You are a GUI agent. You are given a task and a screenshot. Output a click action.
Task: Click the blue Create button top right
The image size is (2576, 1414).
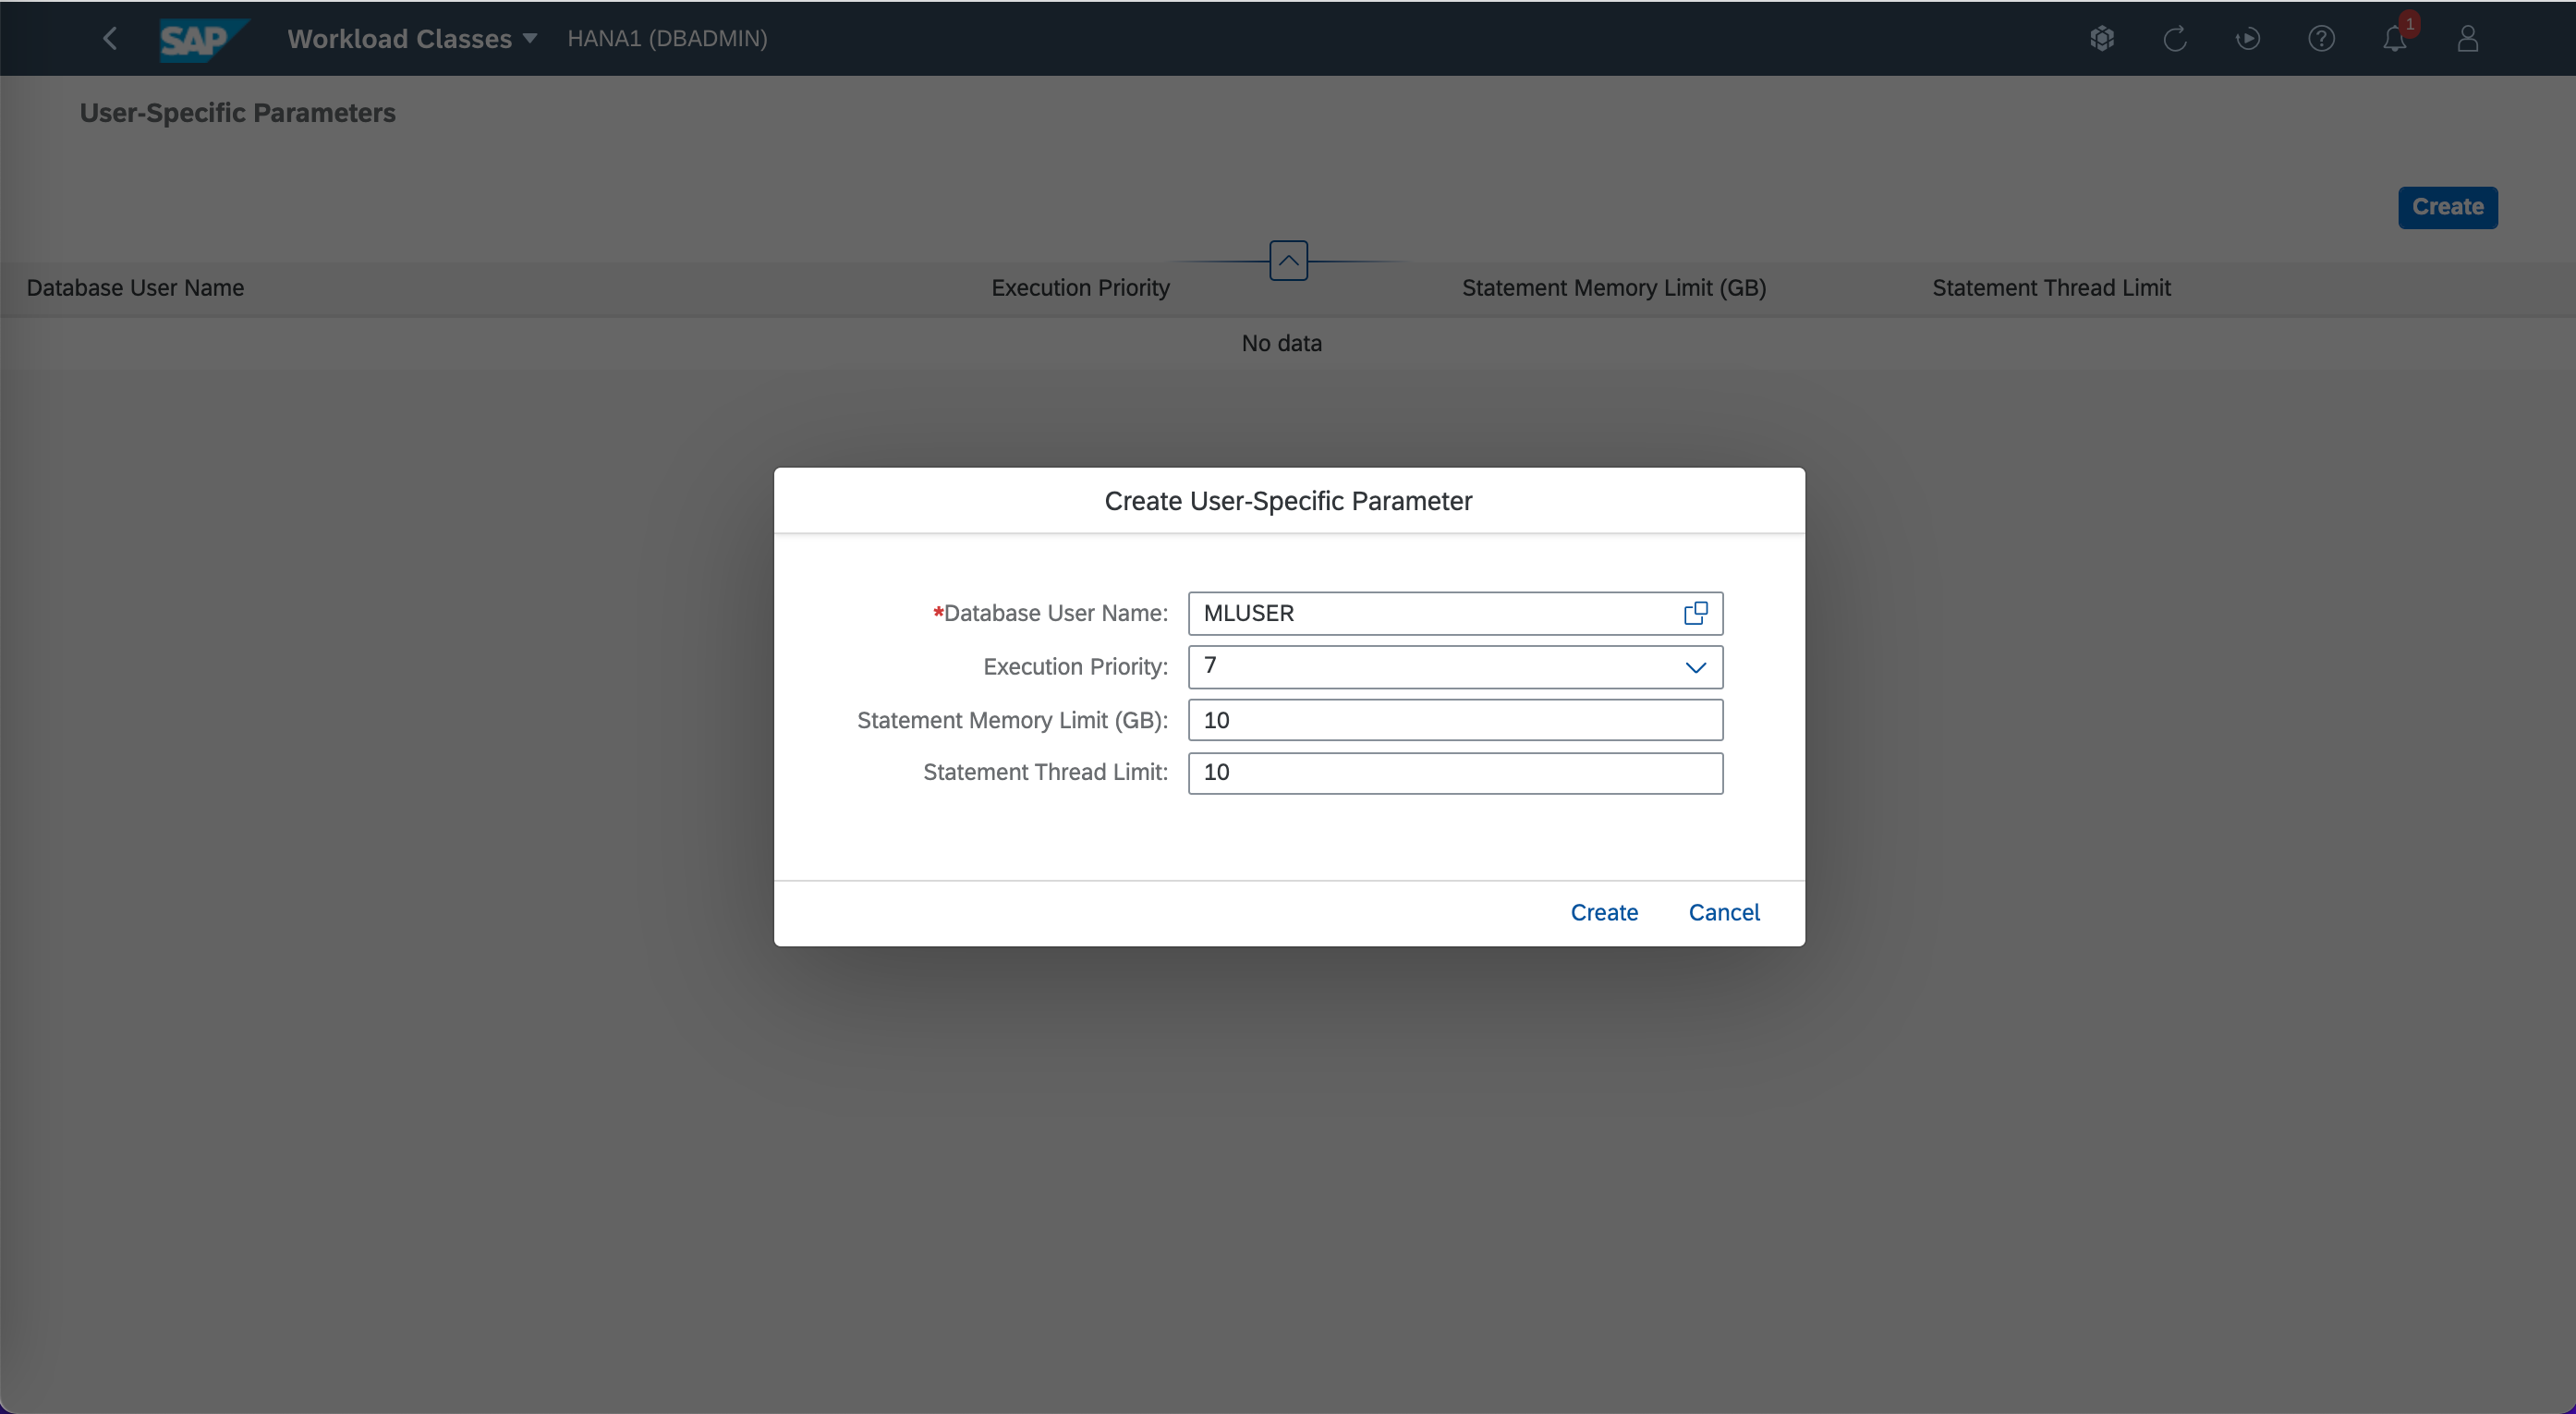[2447, 207]
